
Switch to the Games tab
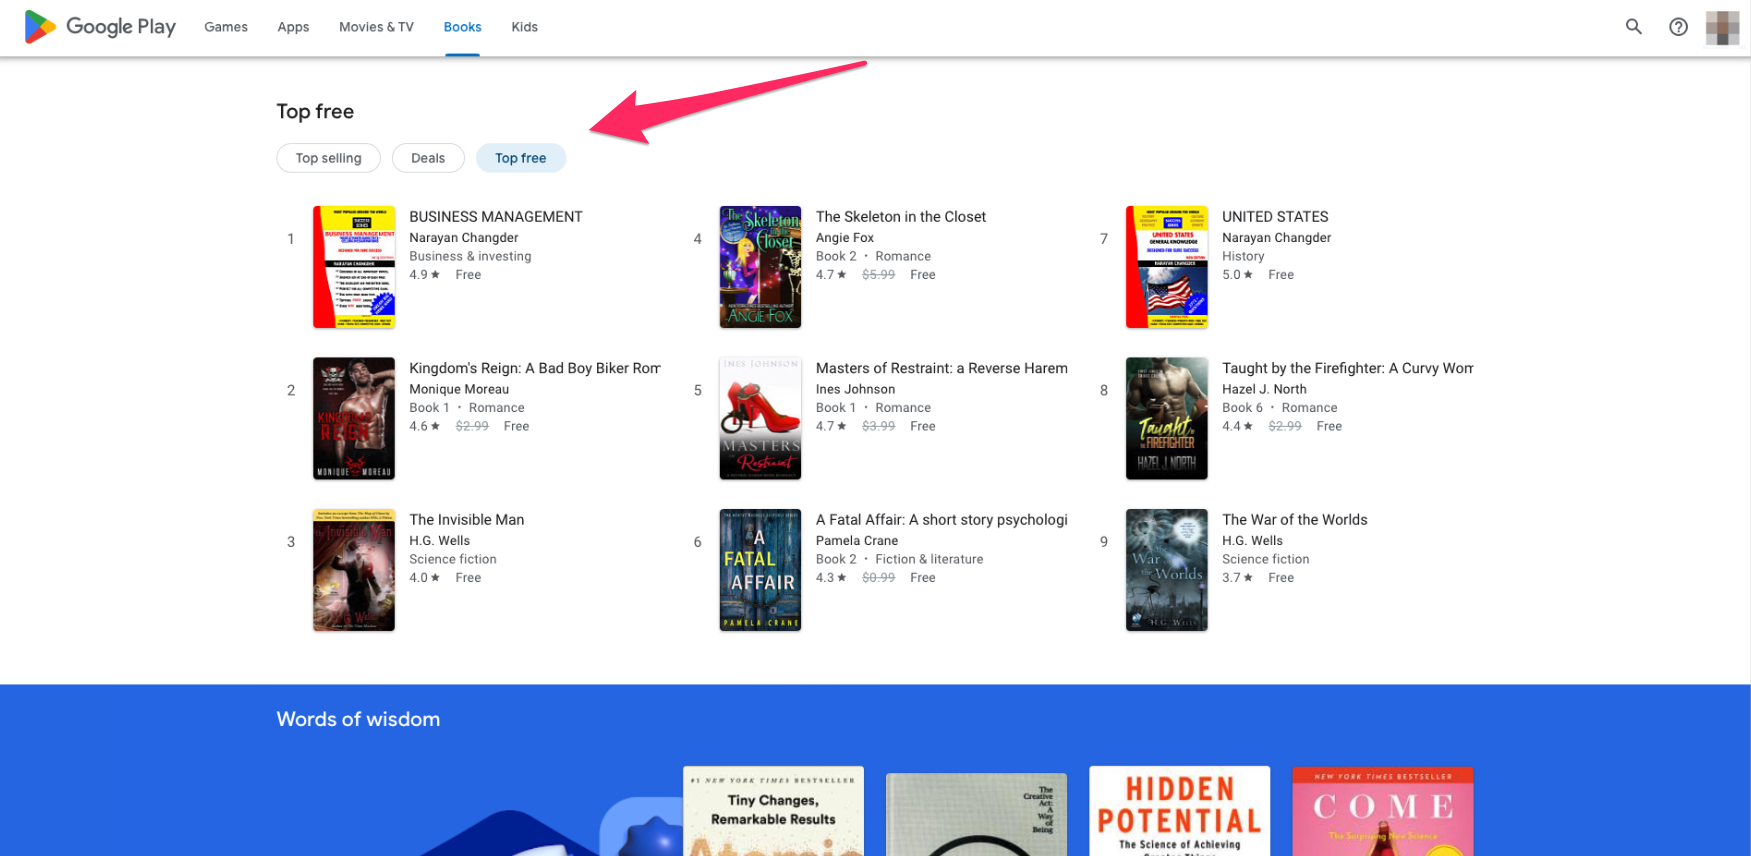click(x=226, y=27)
